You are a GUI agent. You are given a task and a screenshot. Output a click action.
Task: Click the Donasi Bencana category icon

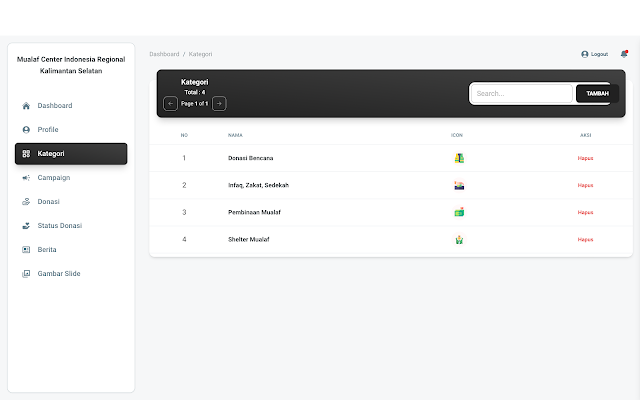459,158
